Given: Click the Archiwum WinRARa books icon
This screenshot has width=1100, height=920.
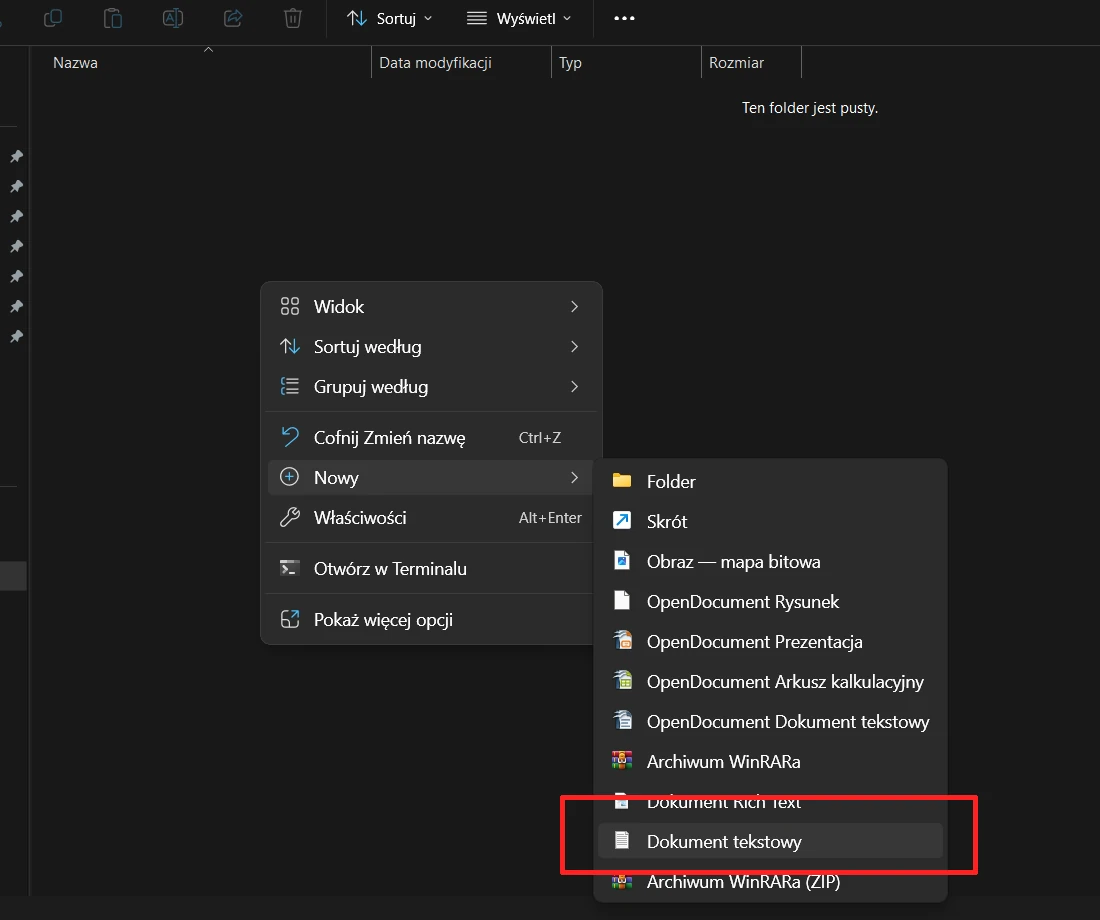Looking at the screenshot, I should [x=622, y=760].
